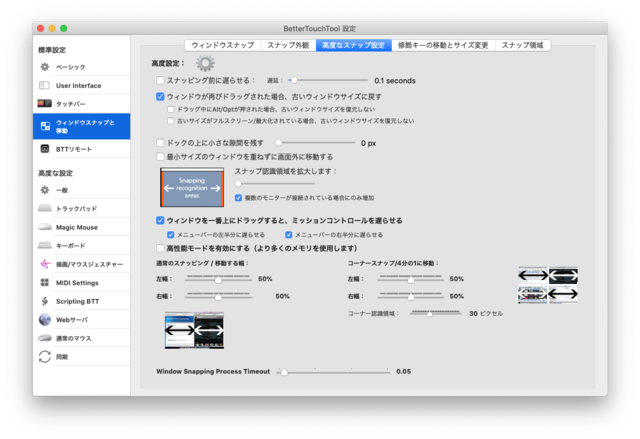Image resolution: width=640 pixels, height=439 pixels.
Task: Adjust コーナースナップ 左幅 slider
Action: click(411, 279)
